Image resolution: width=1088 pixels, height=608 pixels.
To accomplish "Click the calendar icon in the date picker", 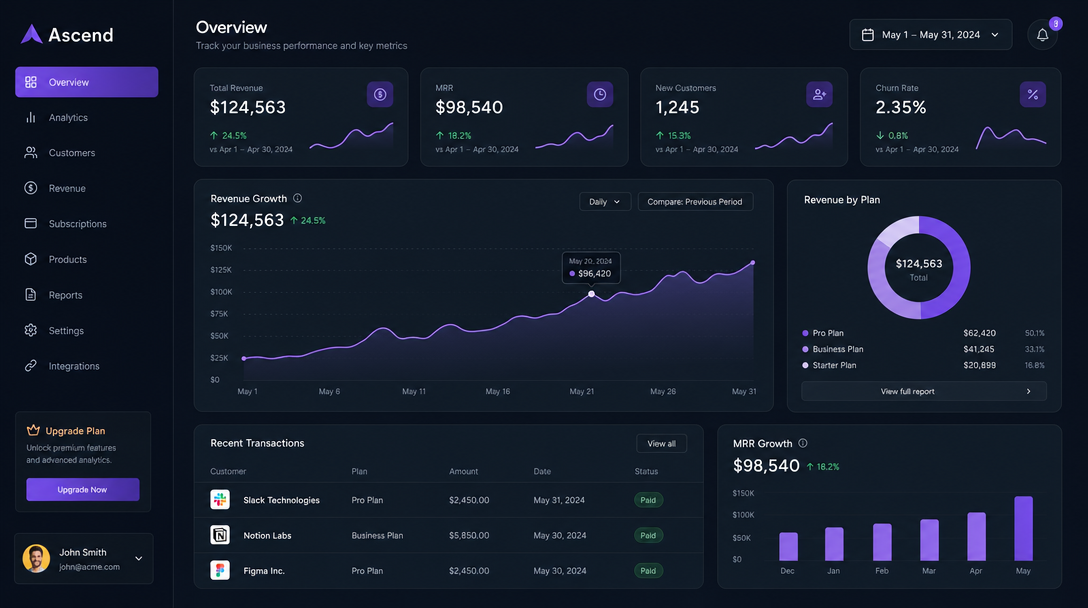I will click(x=867, y=33).
